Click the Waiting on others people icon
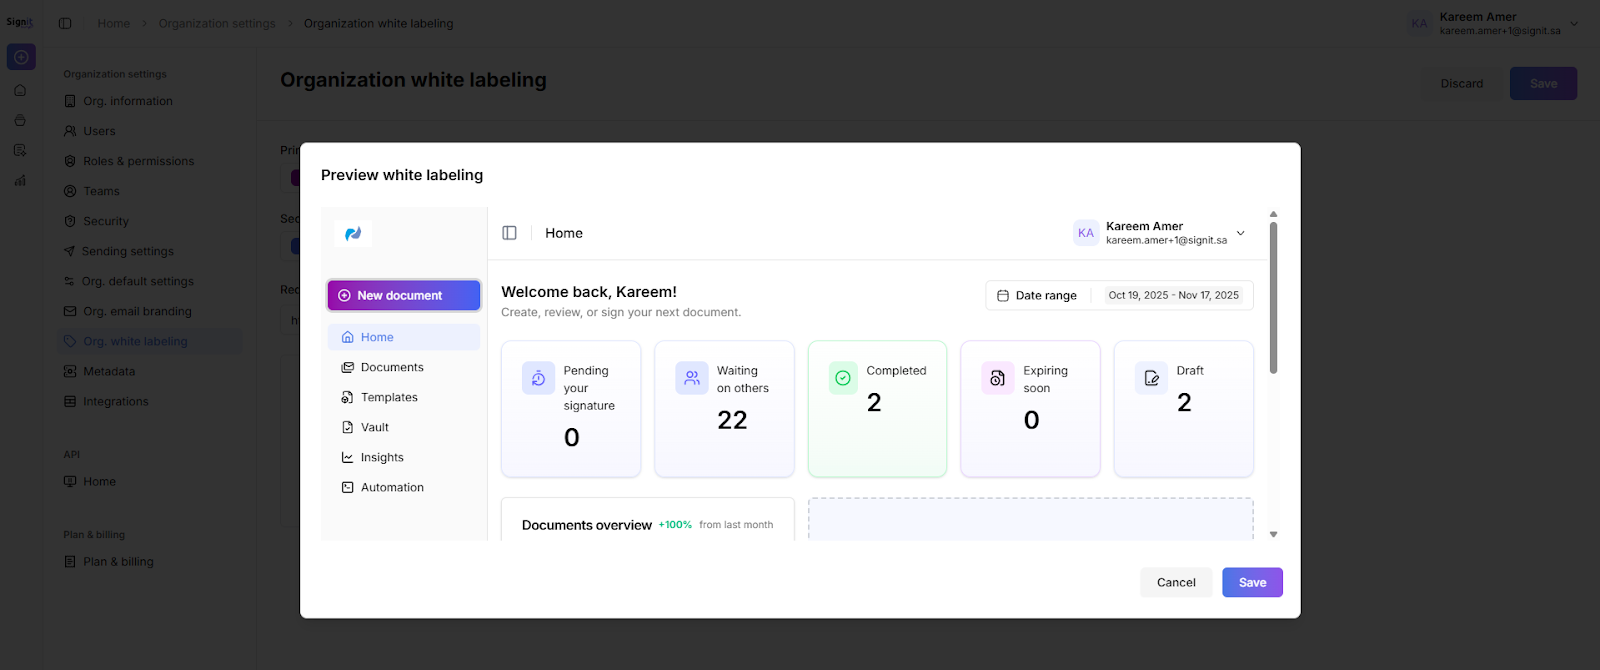The height and width of the screenshot is (670, 1600). pyautogui.click(x=691, y=378)
